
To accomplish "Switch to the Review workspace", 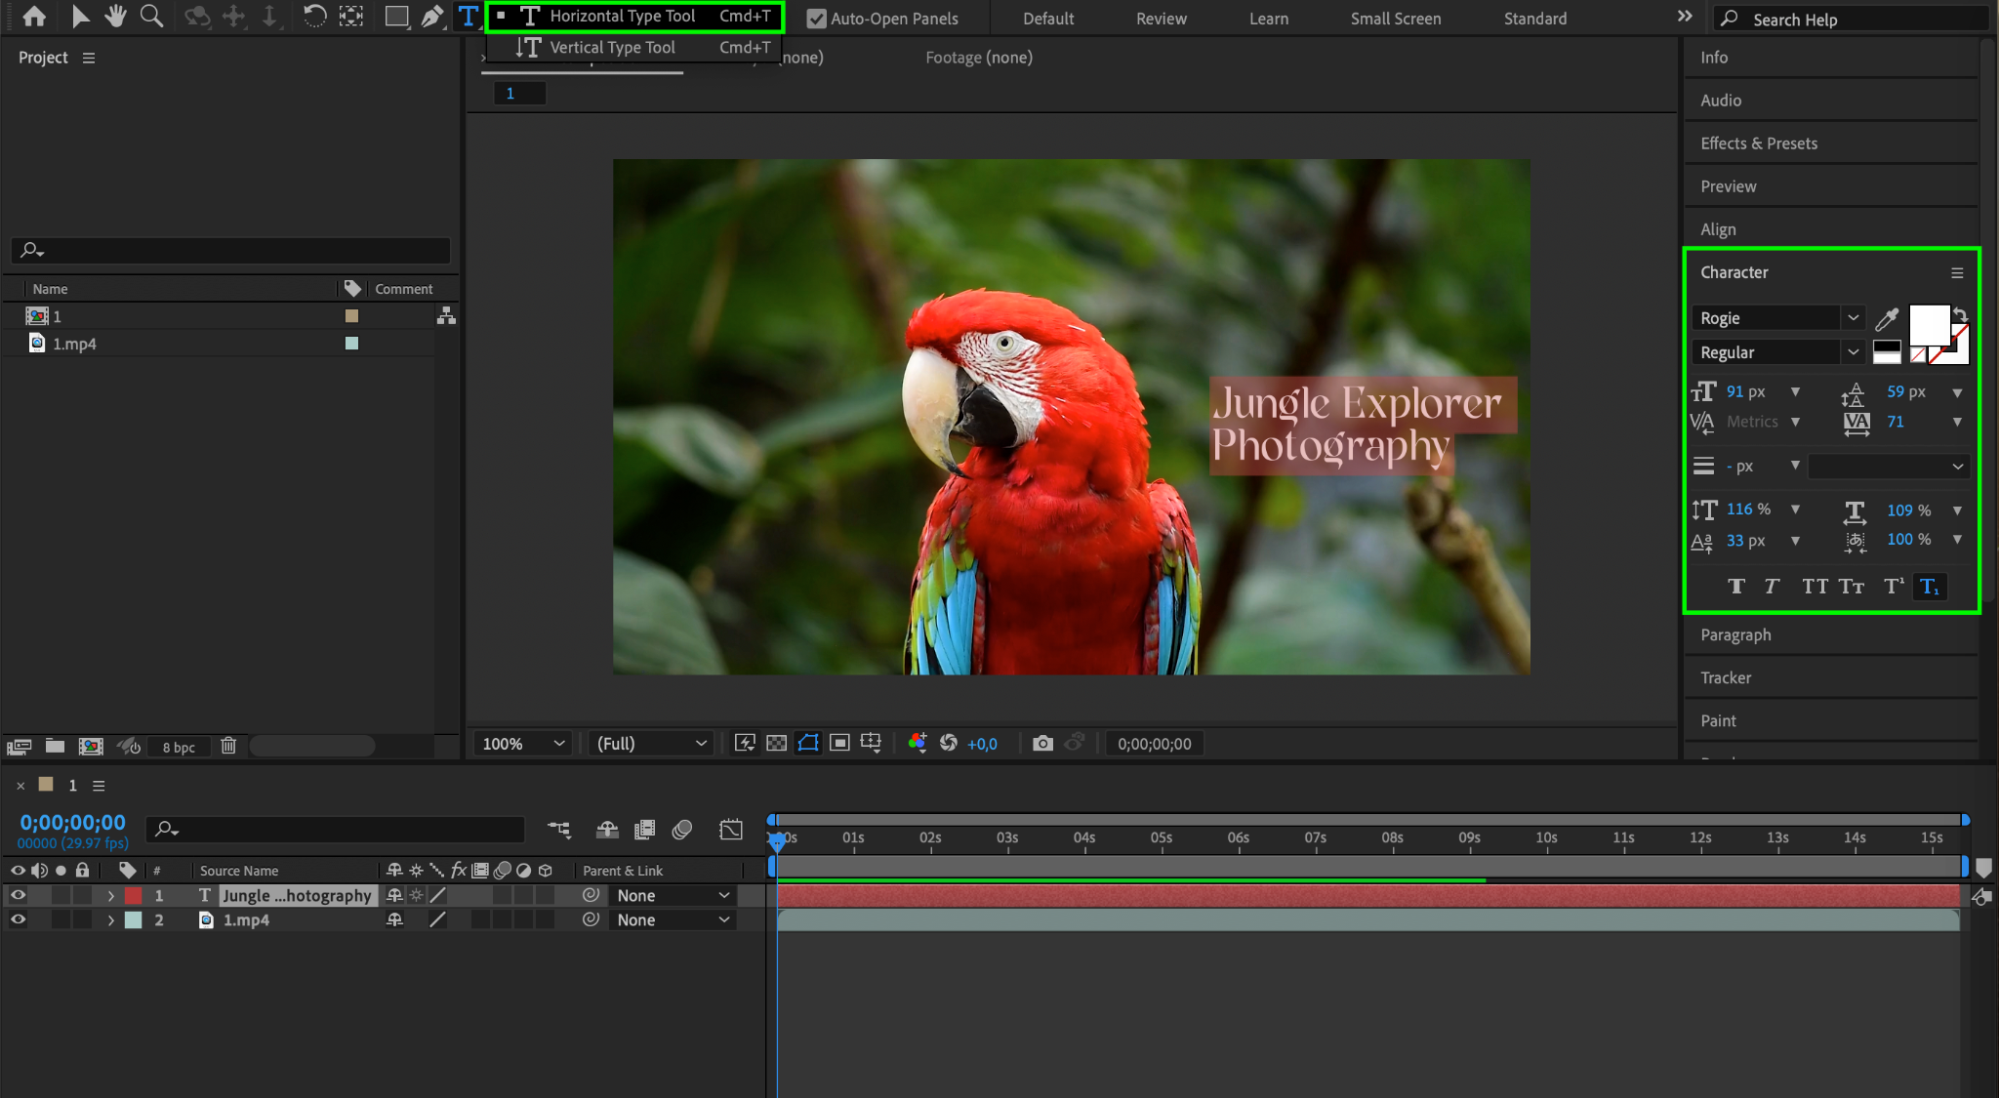I will point(1160,18).
